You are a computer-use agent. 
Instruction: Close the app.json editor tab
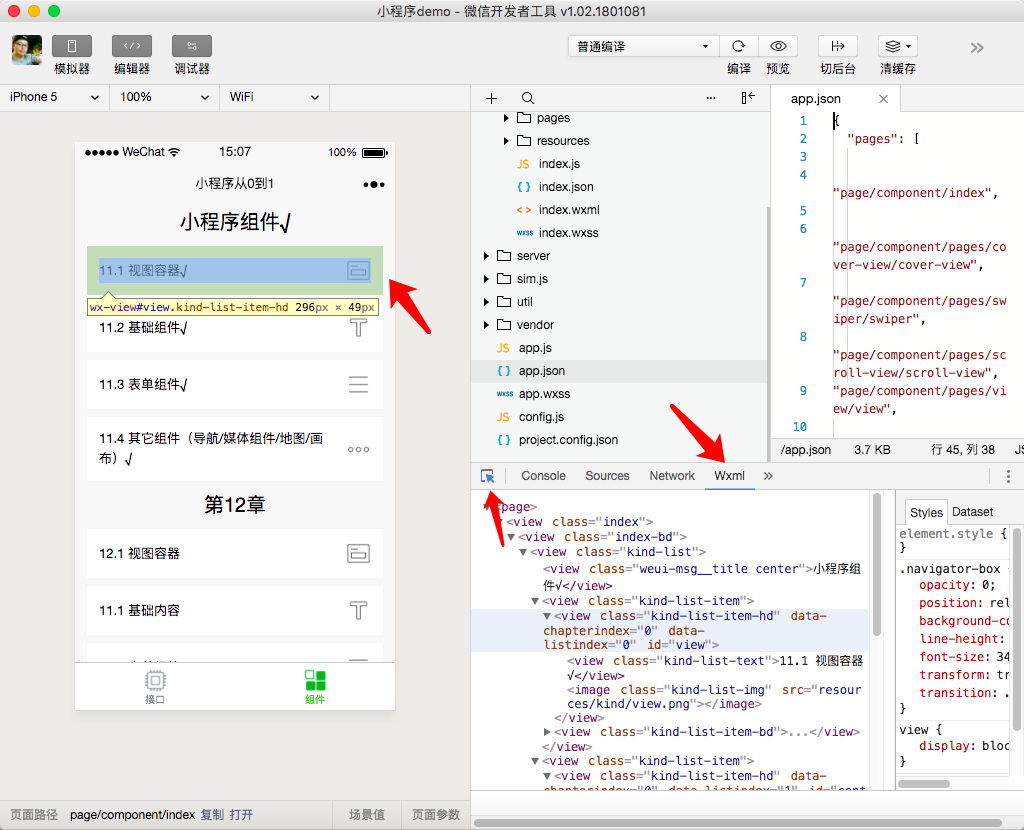click(883, 99)
